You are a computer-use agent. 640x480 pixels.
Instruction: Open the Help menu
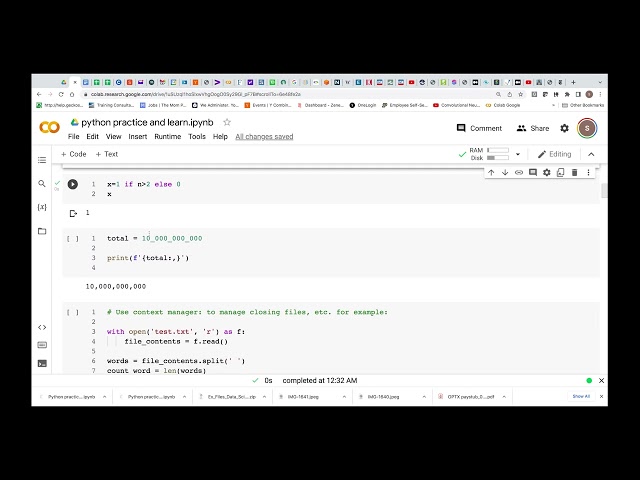point(220,136)
